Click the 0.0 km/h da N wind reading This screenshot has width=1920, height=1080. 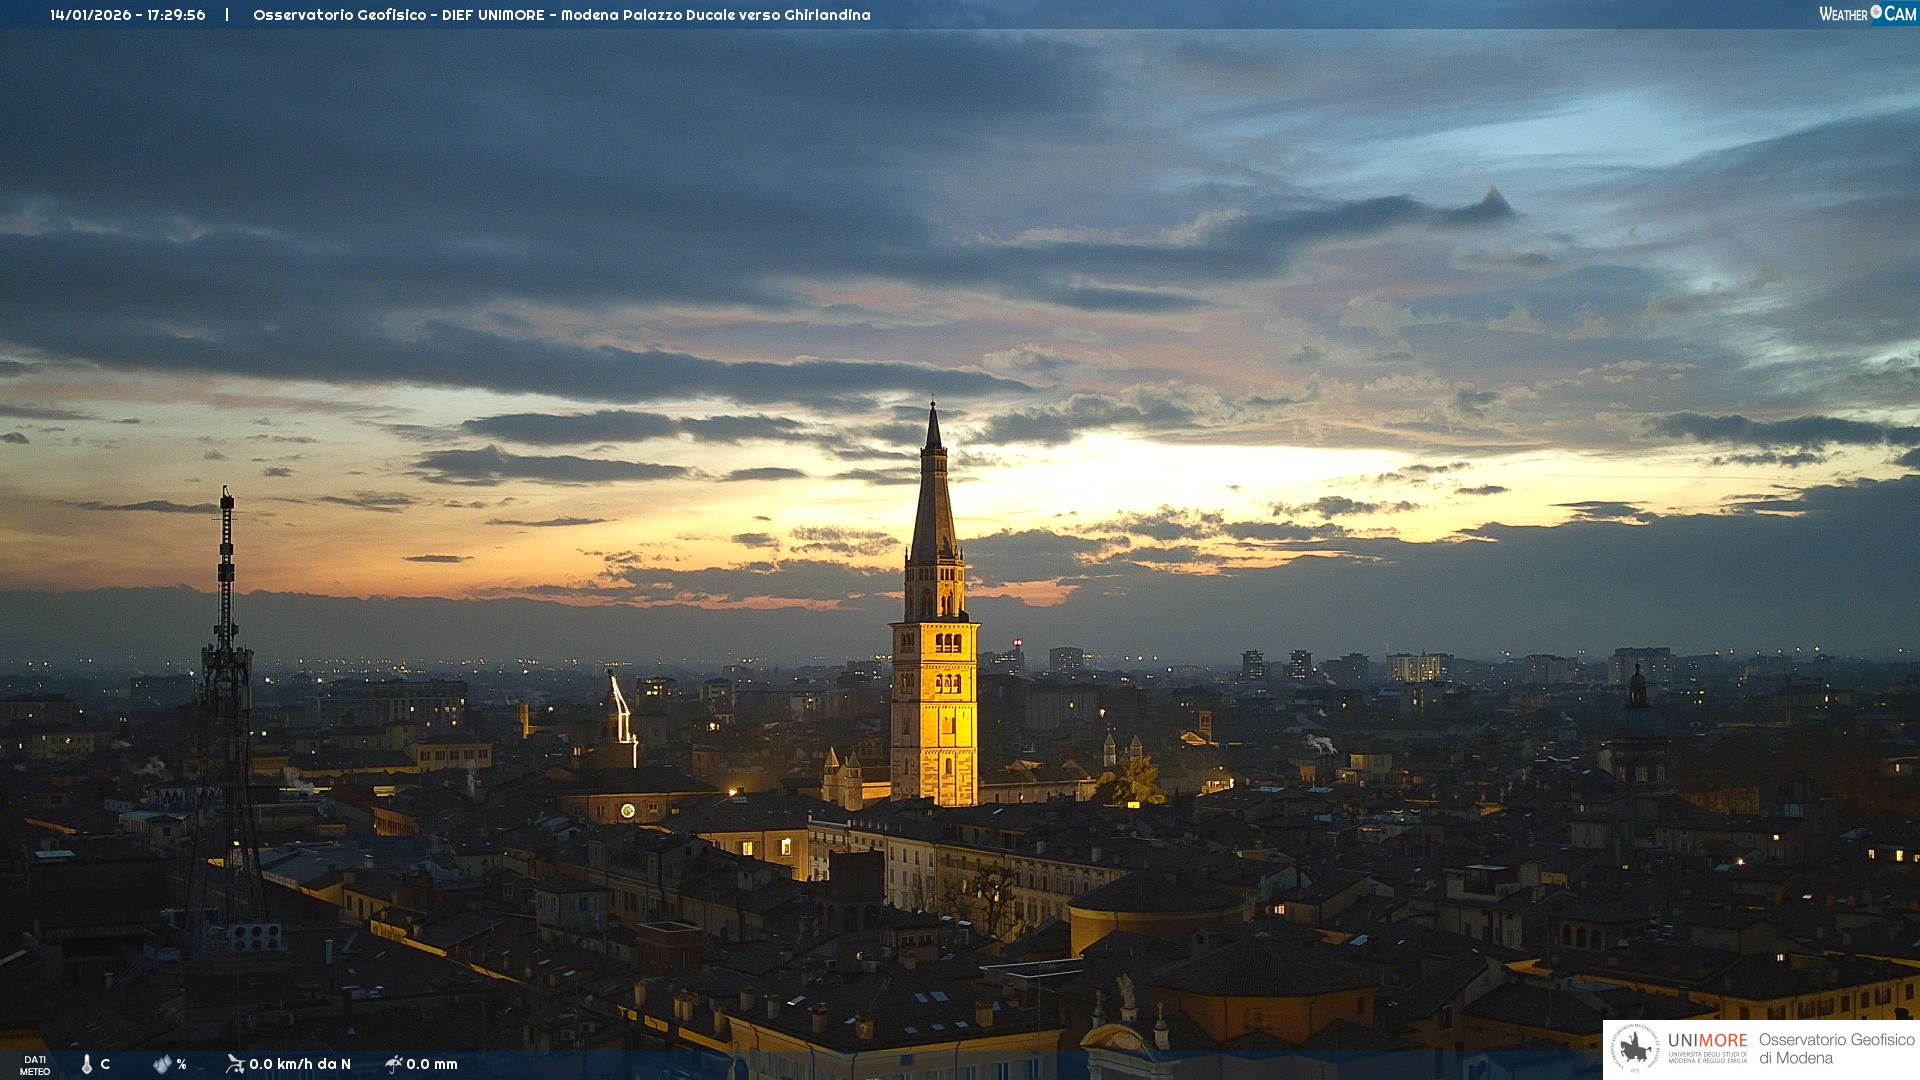click(x=300, y=1064)
